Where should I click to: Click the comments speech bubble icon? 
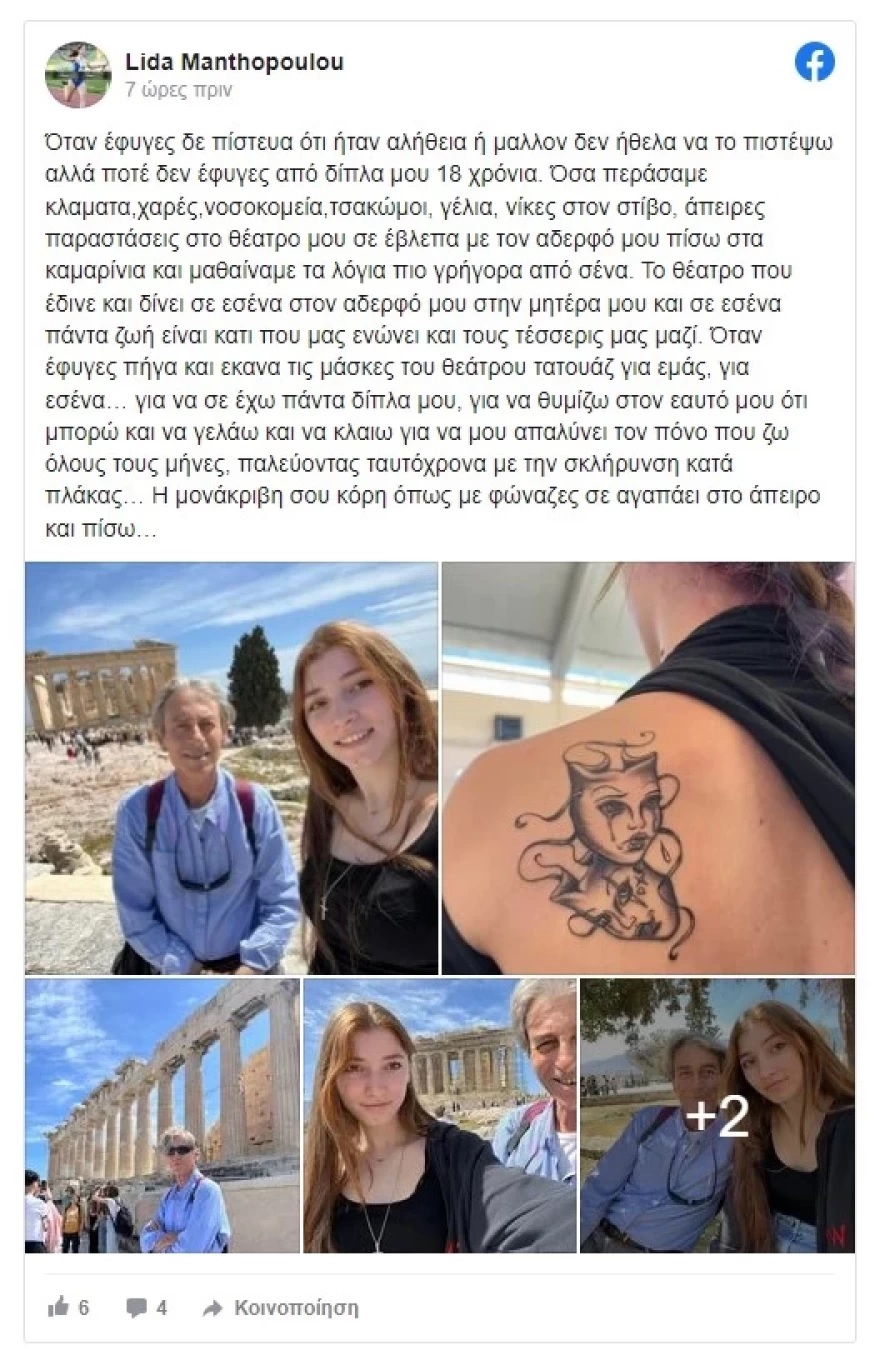tap(137, 1308)
